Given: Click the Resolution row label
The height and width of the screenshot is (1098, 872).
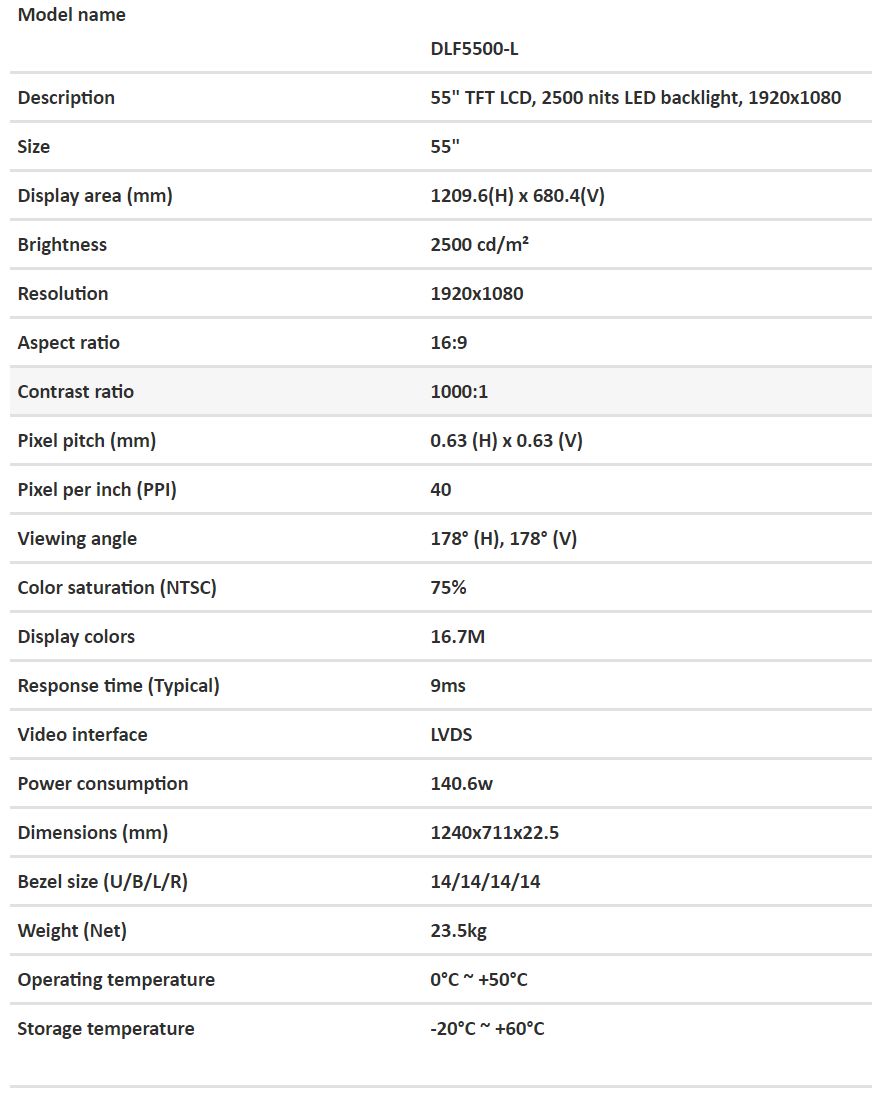Looking at the screenshot, I should pos(63,293).
